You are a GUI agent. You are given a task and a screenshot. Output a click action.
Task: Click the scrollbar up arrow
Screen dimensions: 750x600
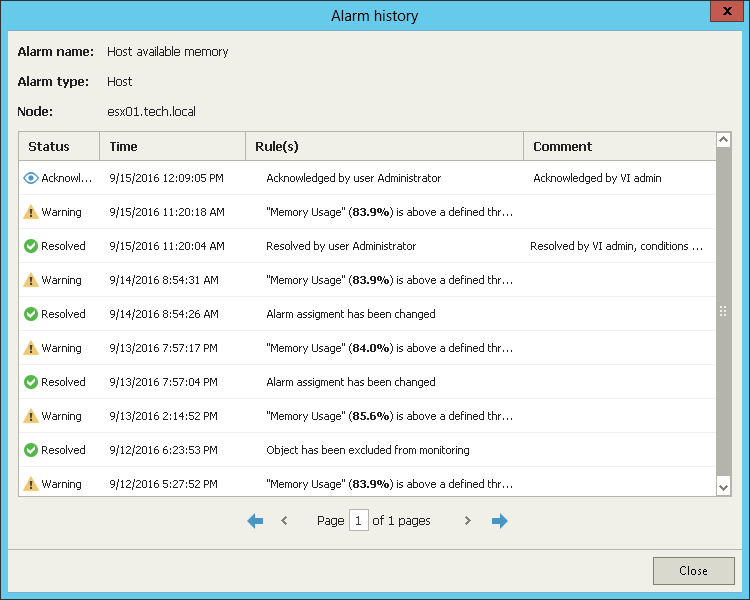[x=724, y=140]
